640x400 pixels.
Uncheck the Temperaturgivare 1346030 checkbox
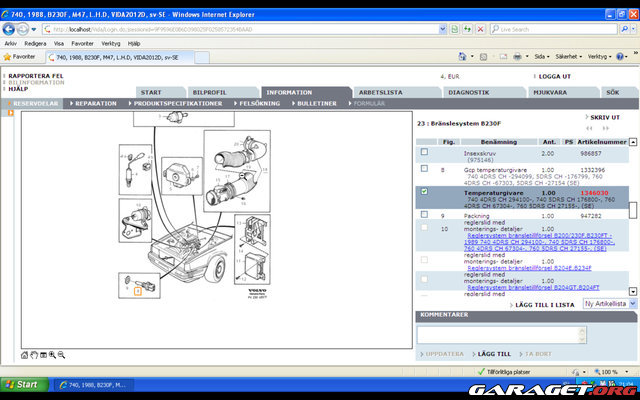424,192
